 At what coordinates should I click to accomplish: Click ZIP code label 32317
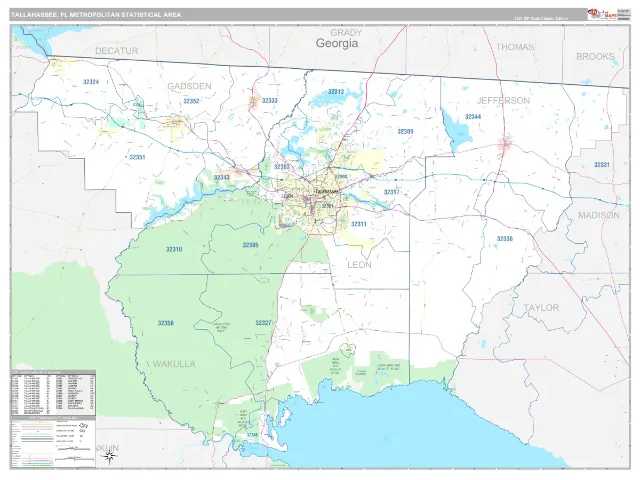click(x=391, y=192)
